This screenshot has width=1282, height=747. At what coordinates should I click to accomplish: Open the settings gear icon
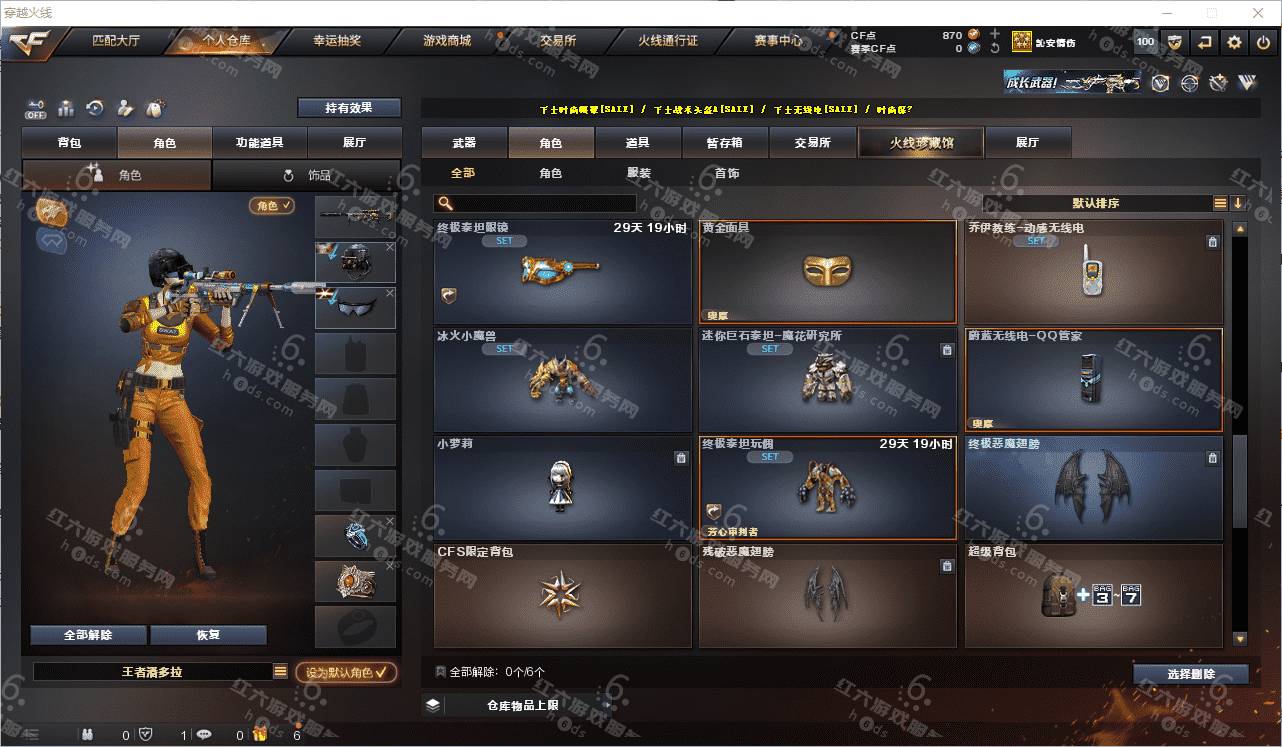1234,42
